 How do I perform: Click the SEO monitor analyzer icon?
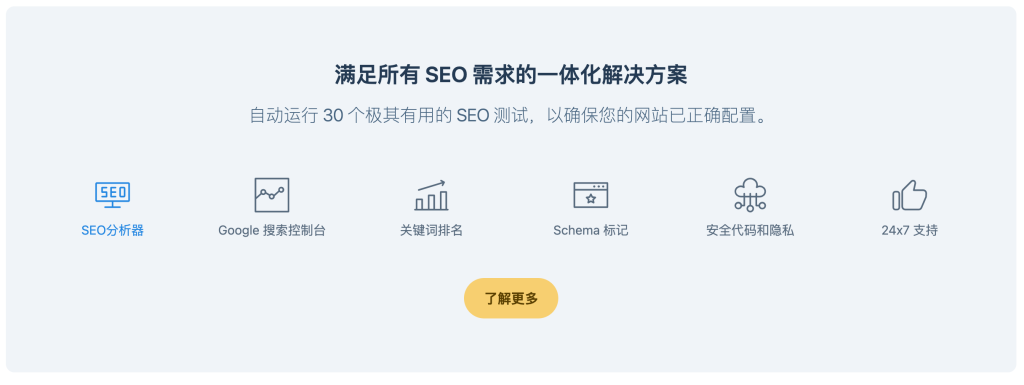112,194
